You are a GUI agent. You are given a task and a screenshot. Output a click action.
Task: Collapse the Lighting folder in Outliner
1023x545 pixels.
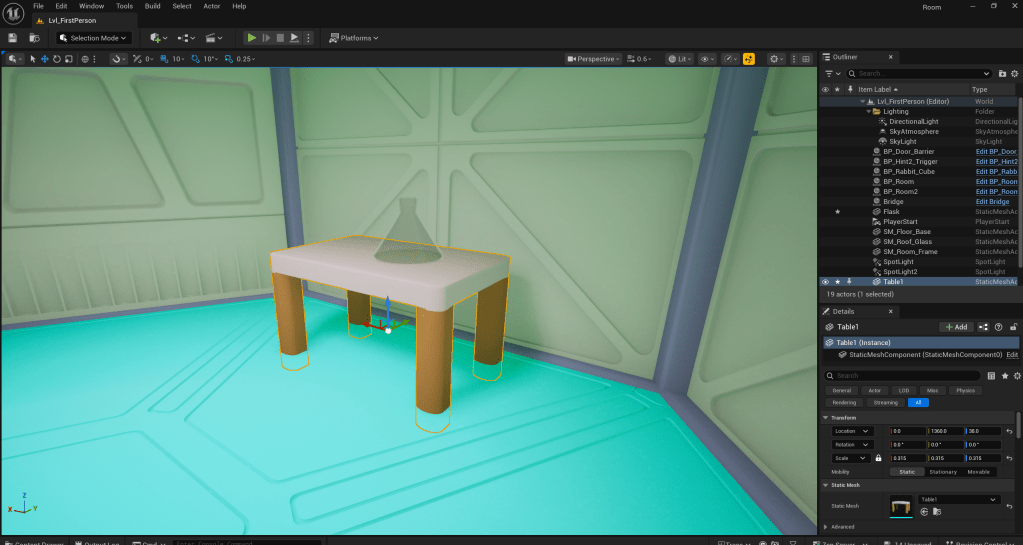point(866,112)
